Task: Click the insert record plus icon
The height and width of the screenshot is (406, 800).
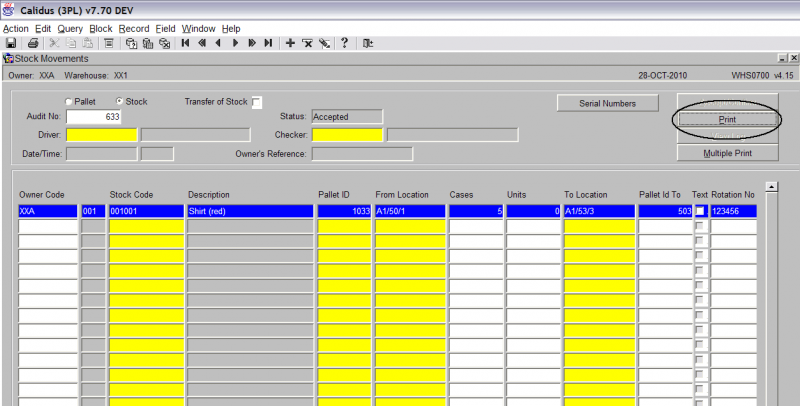Action: (290, 43)
